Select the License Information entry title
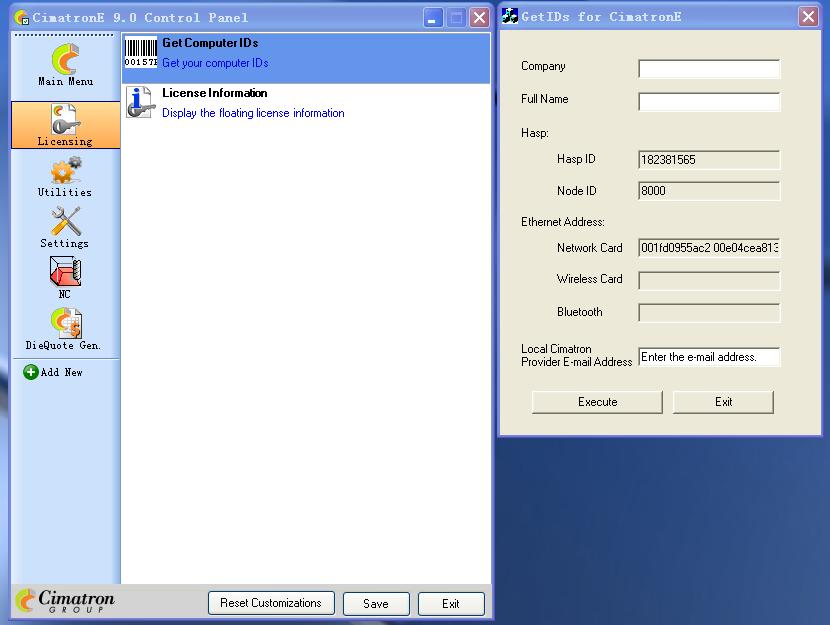830x625 pixels. [x=214, y=93]
